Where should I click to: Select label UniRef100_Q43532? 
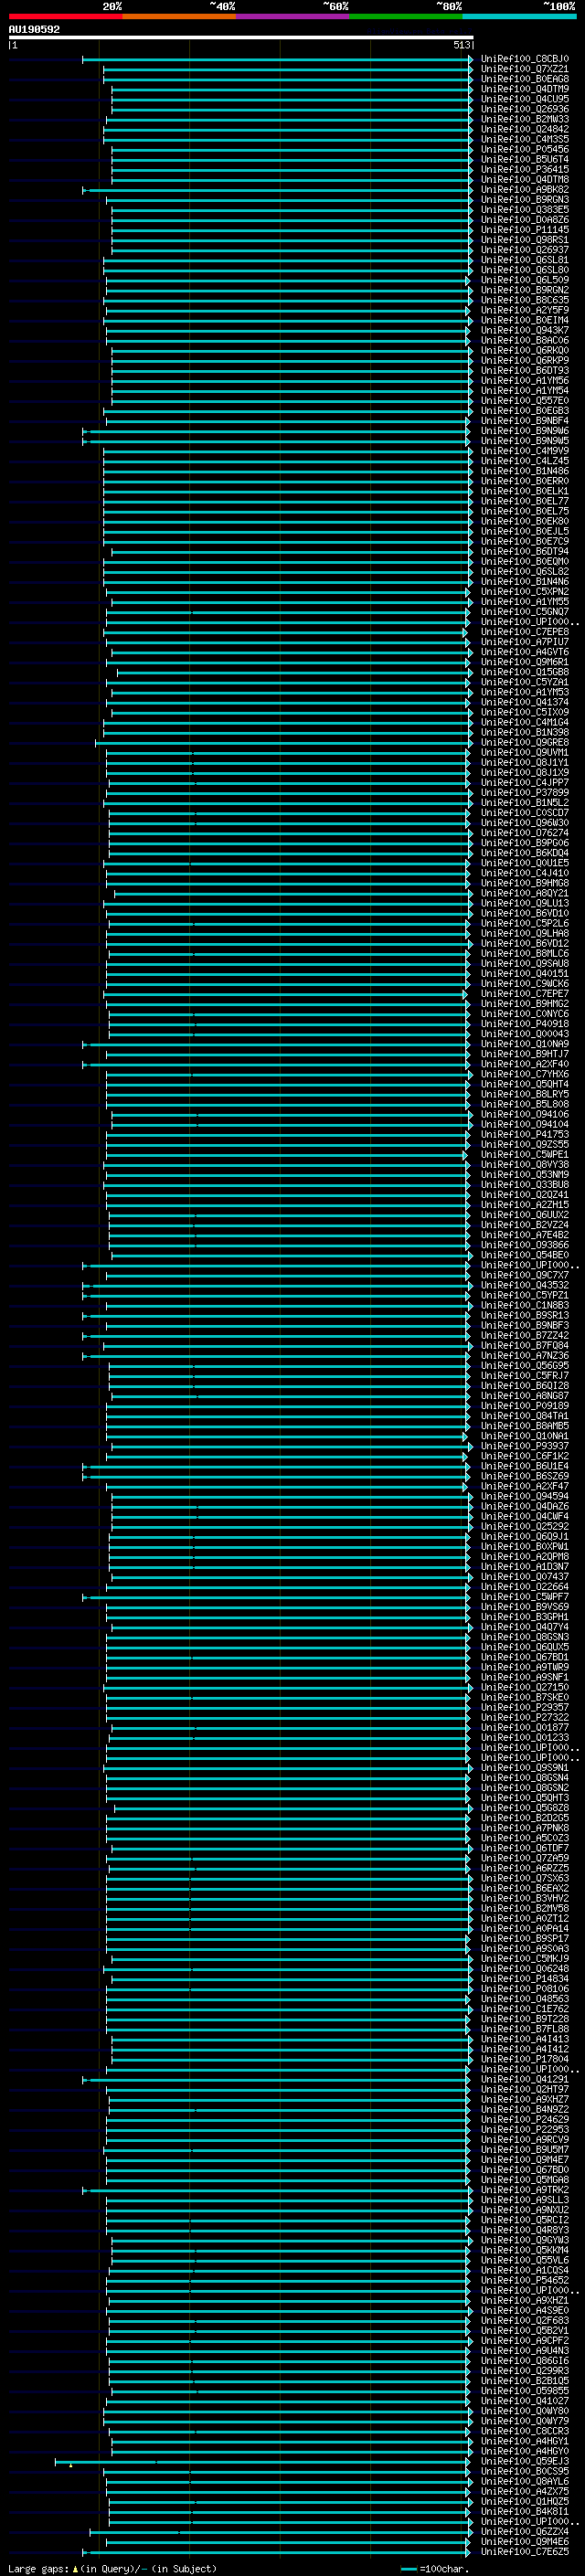[x=524, y=1286]
